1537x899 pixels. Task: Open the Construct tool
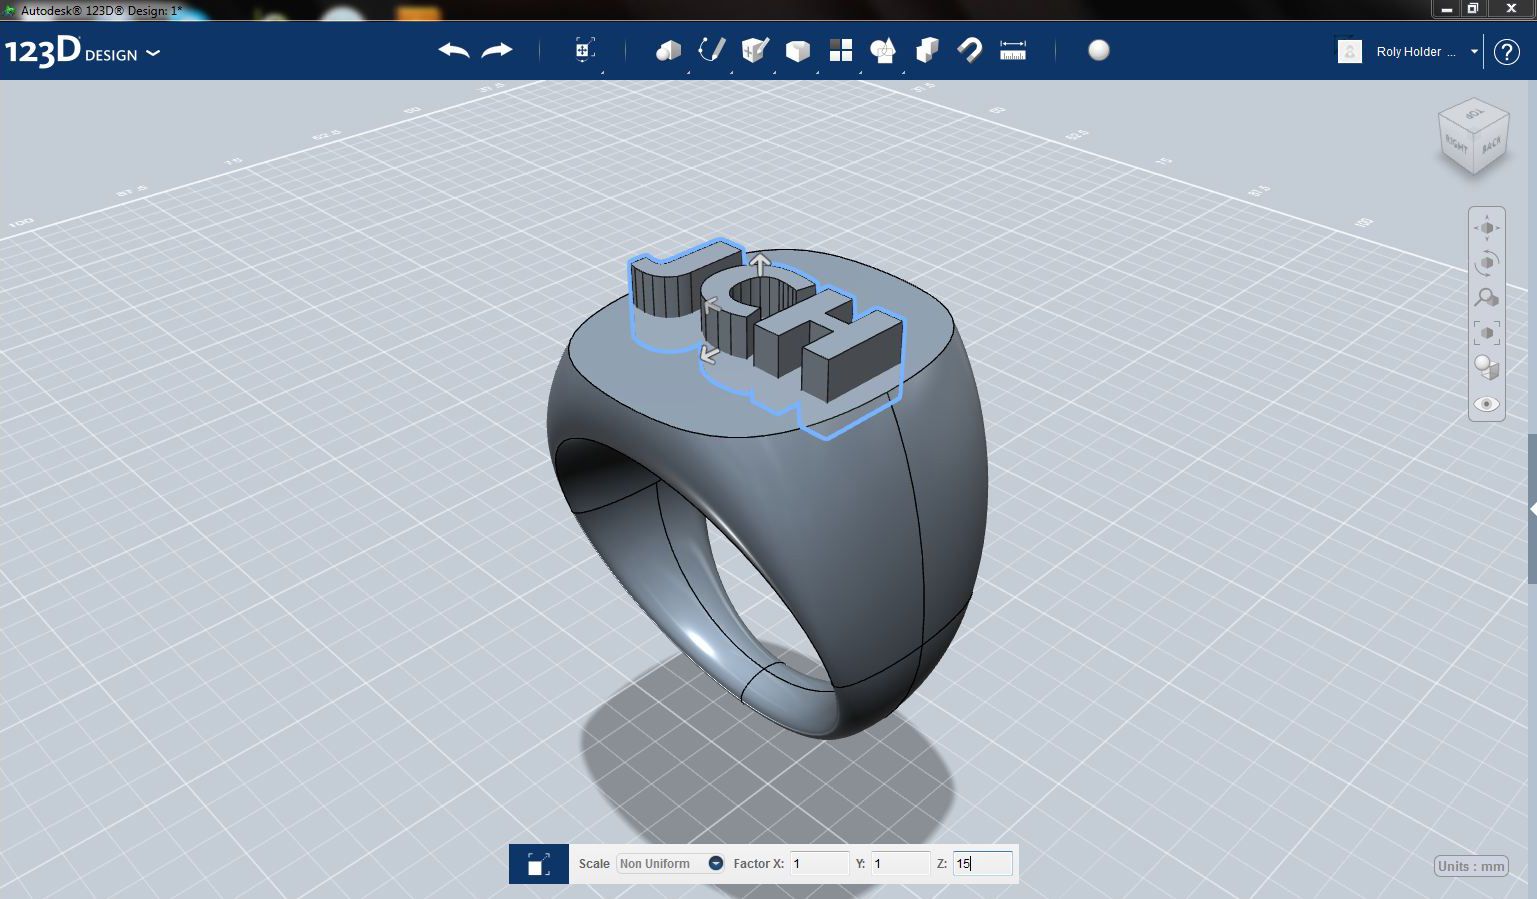point(754,49)
